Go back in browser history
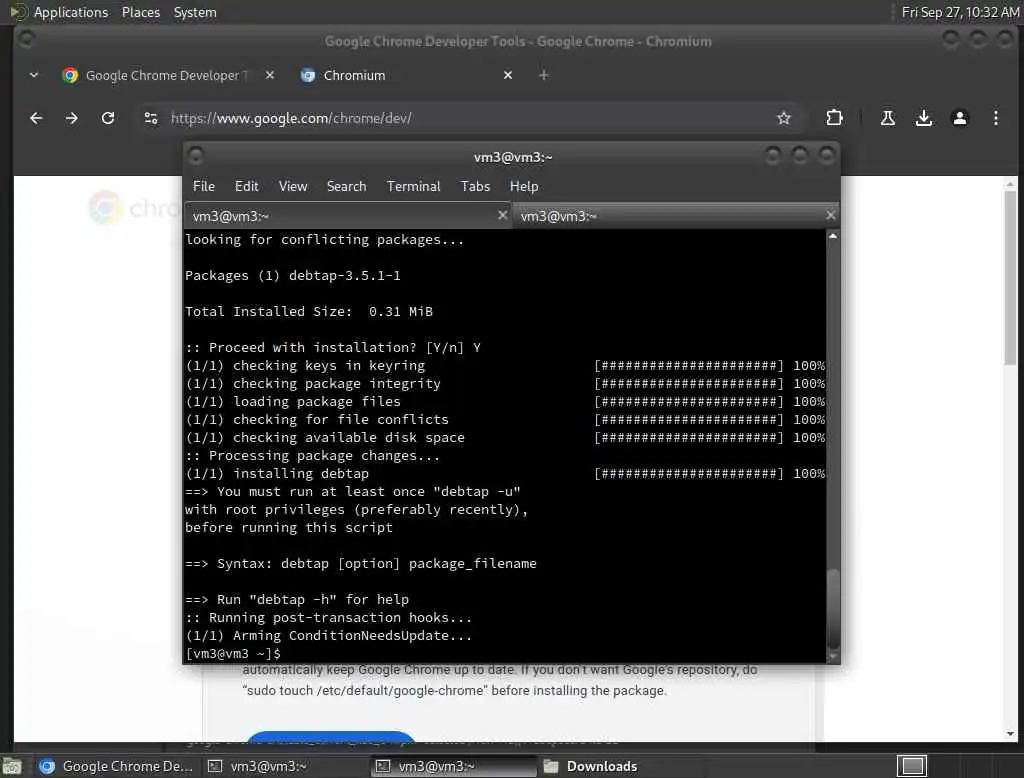 (x=36, y=118)
